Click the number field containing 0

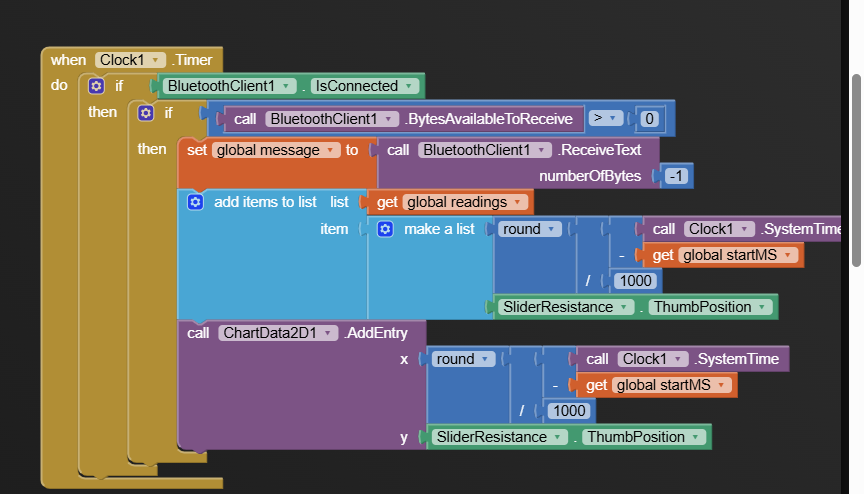pyautogui.click(x=650, y=119)
